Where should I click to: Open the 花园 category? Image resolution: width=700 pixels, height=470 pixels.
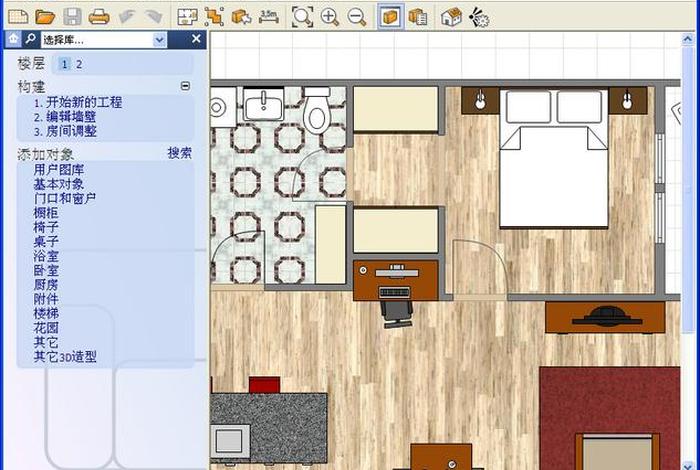point(46,328)
